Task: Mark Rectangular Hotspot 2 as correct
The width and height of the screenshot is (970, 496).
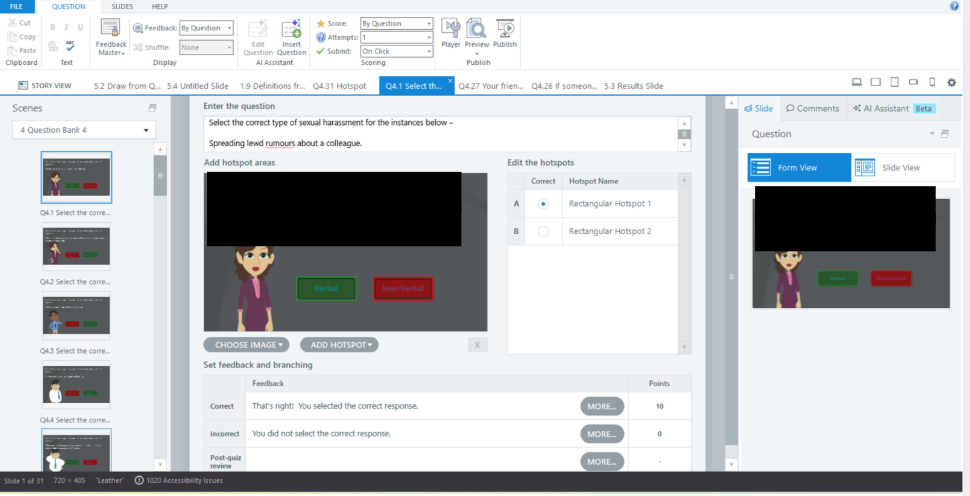Action: tap(543, 231)
